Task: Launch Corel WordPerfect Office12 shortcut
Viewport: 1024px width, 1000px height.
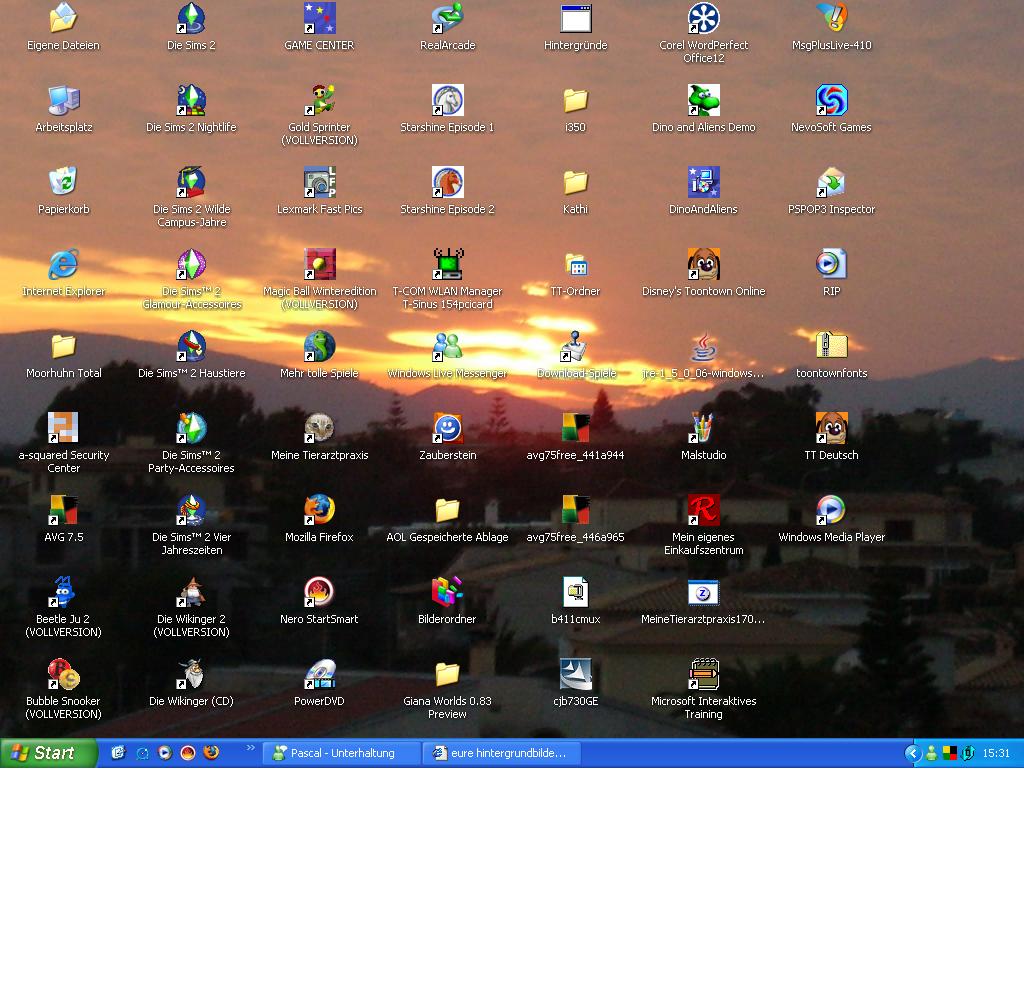Action: tap(703, 19)
